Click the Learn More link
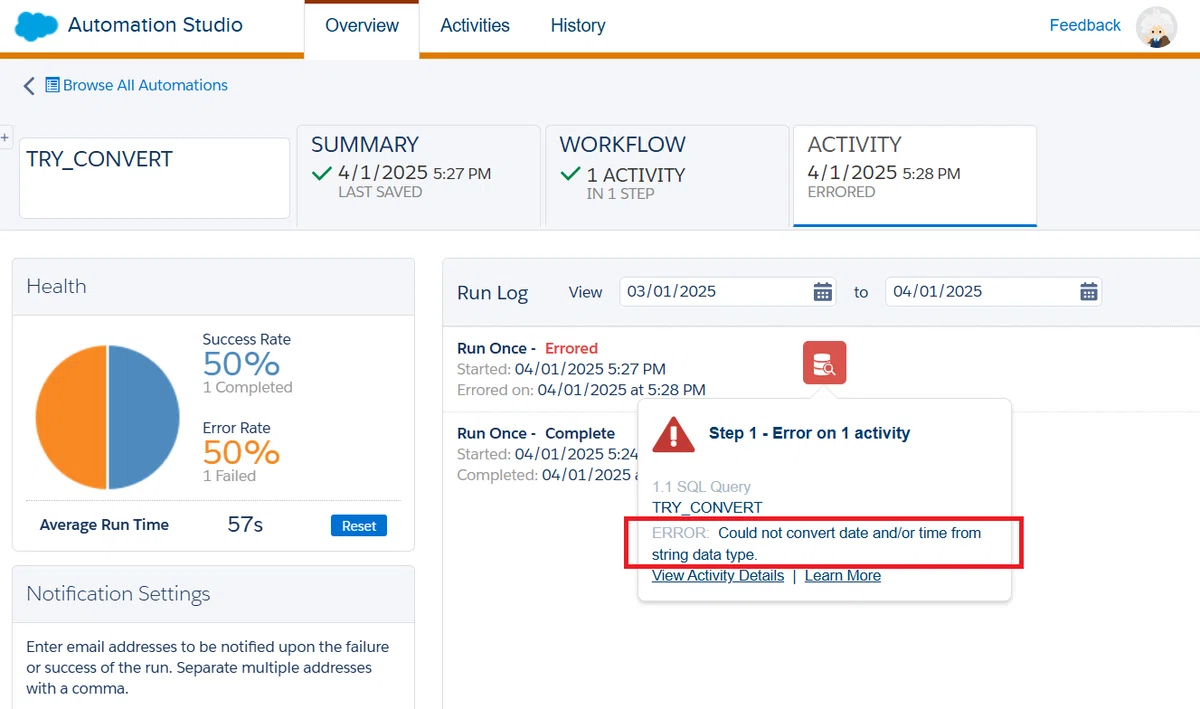This screenshot has width=1200, height=709. (x=843, y=576)
